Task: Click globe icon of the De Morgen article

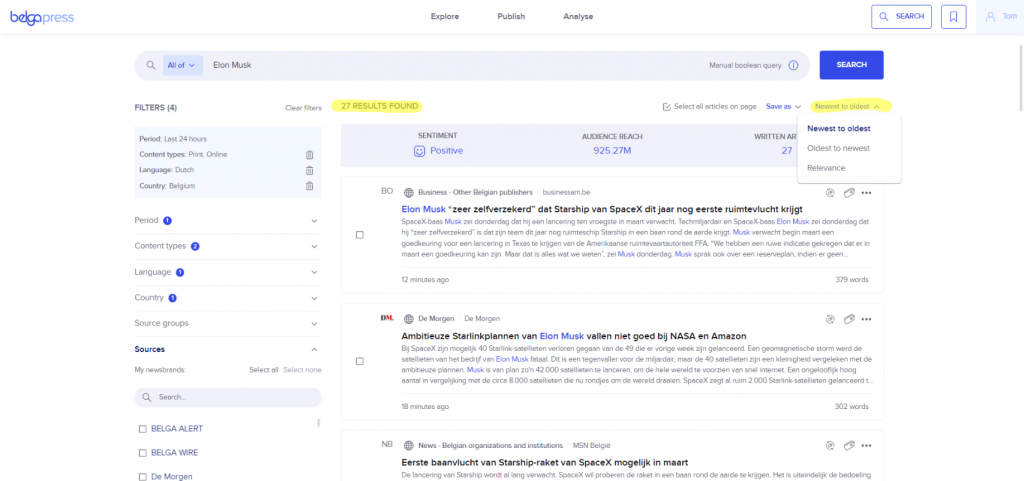Action: (x=409, y=319)
